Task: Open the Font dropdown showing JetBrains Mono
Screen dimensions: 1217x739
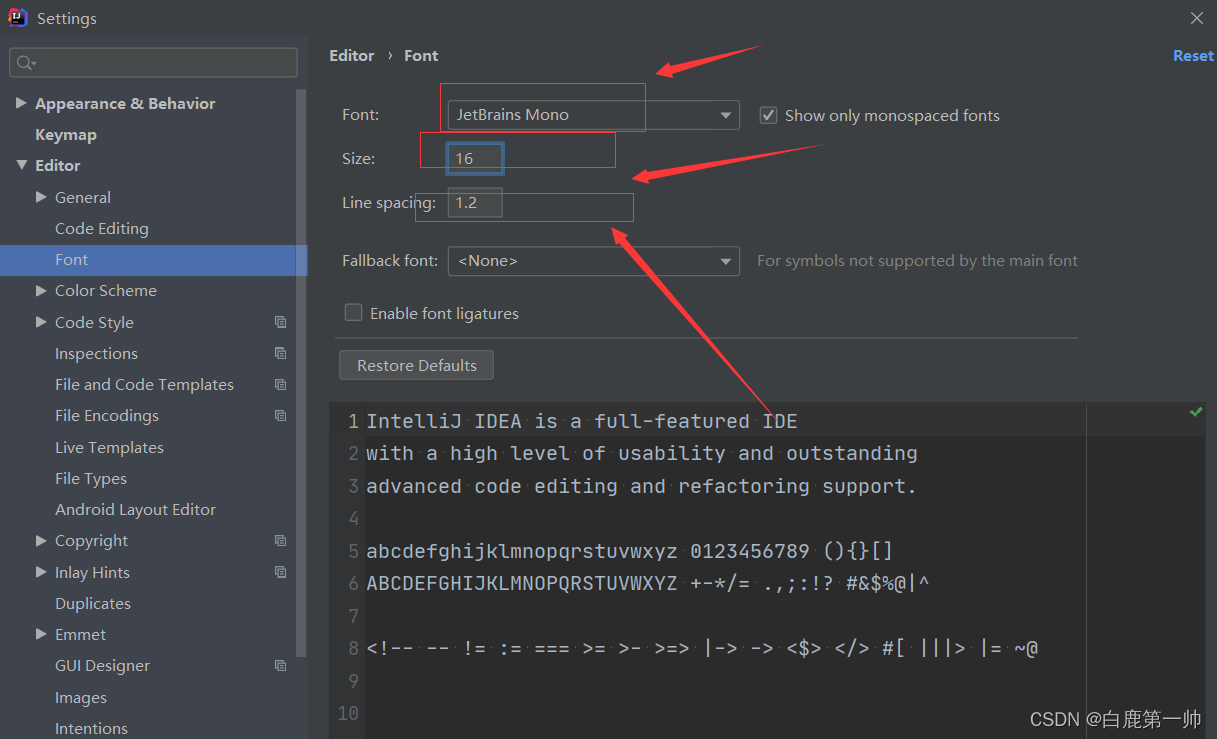Action: click(594, 115)
